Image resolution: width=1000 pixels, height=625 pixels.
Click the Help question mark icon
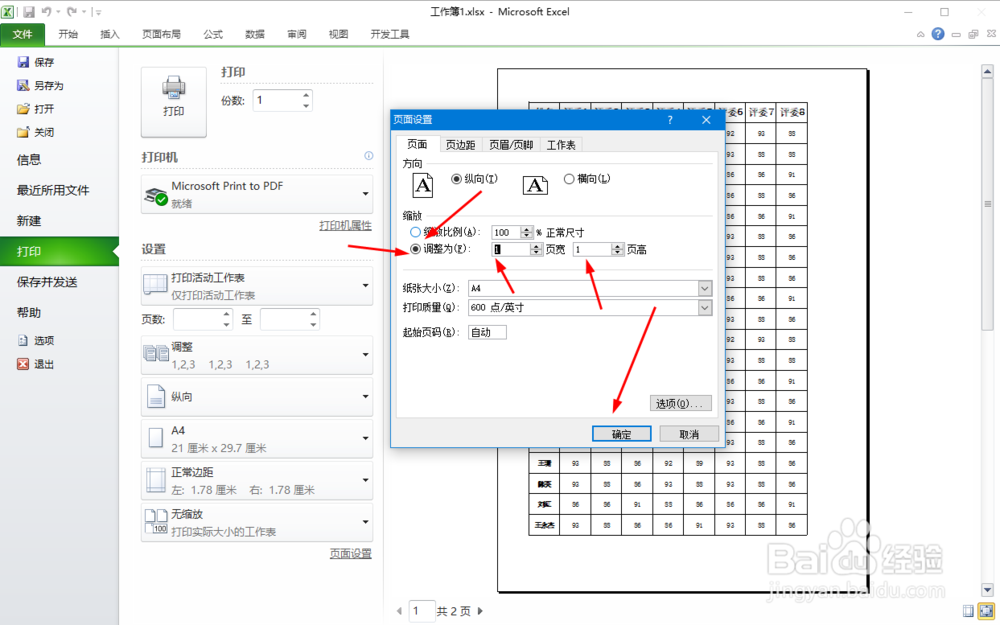[937, 33]
